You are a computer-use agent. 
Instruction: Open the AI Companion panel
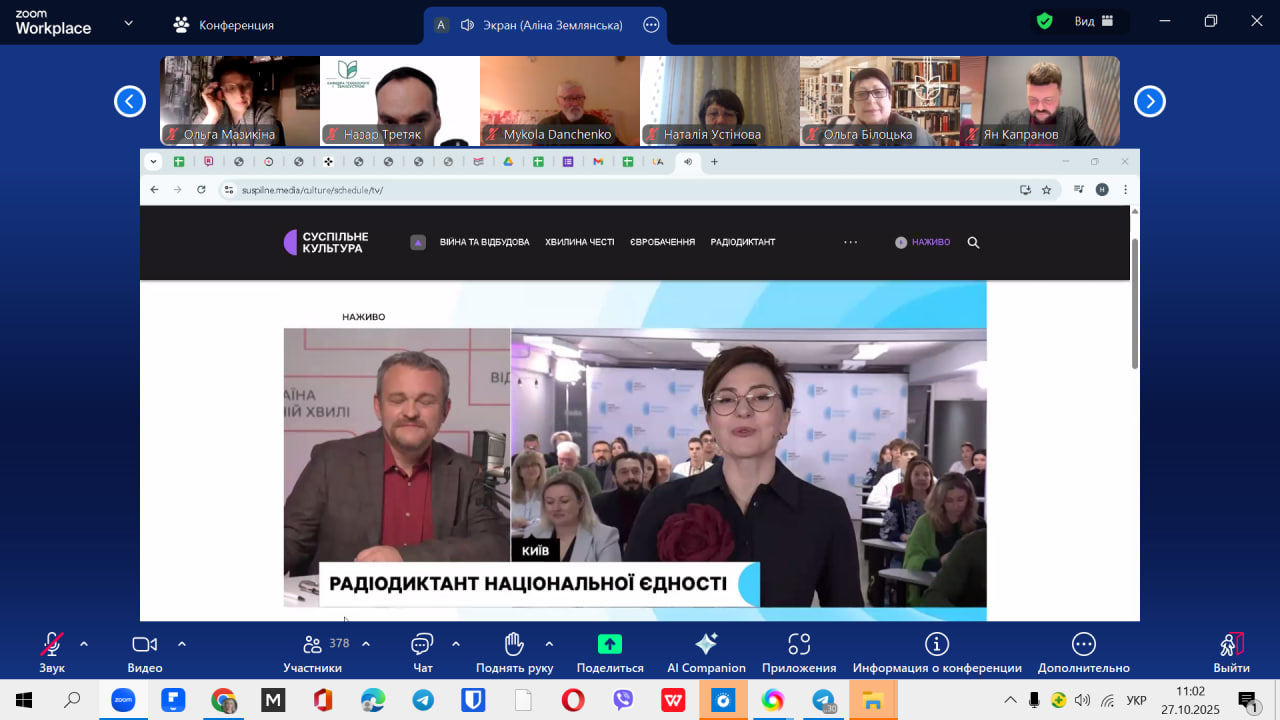706,645
